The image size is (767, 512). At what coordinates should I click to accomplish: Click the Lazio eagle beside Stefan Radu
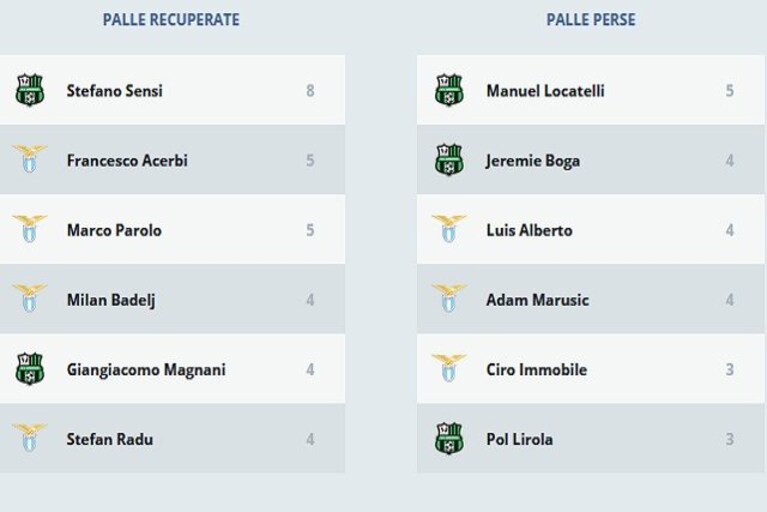pyautogui.click(x=29, y=438)
